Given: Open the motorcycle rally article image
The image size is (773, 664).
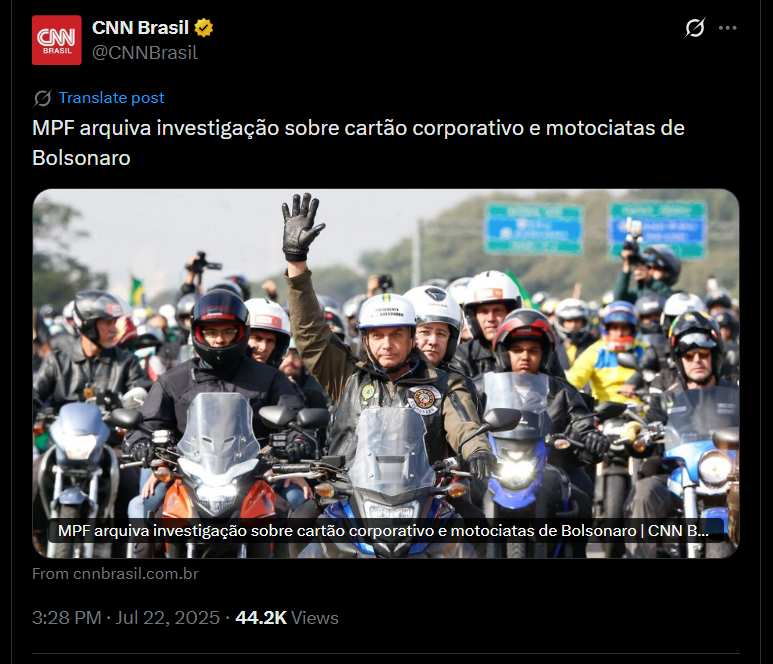Looking at the screenshot, I should tap(386, 373).
